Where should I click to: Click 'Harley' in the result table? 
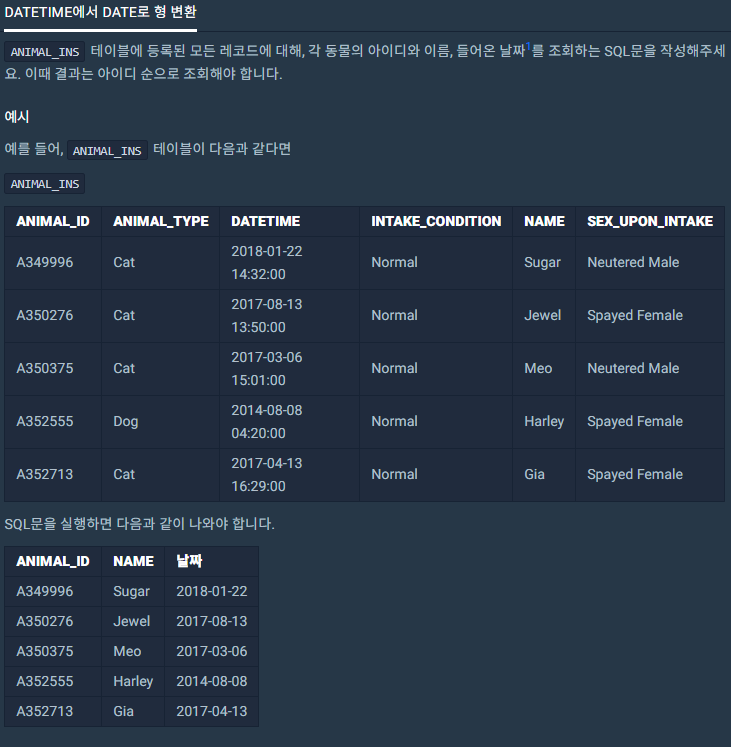[x=133, y=682]
